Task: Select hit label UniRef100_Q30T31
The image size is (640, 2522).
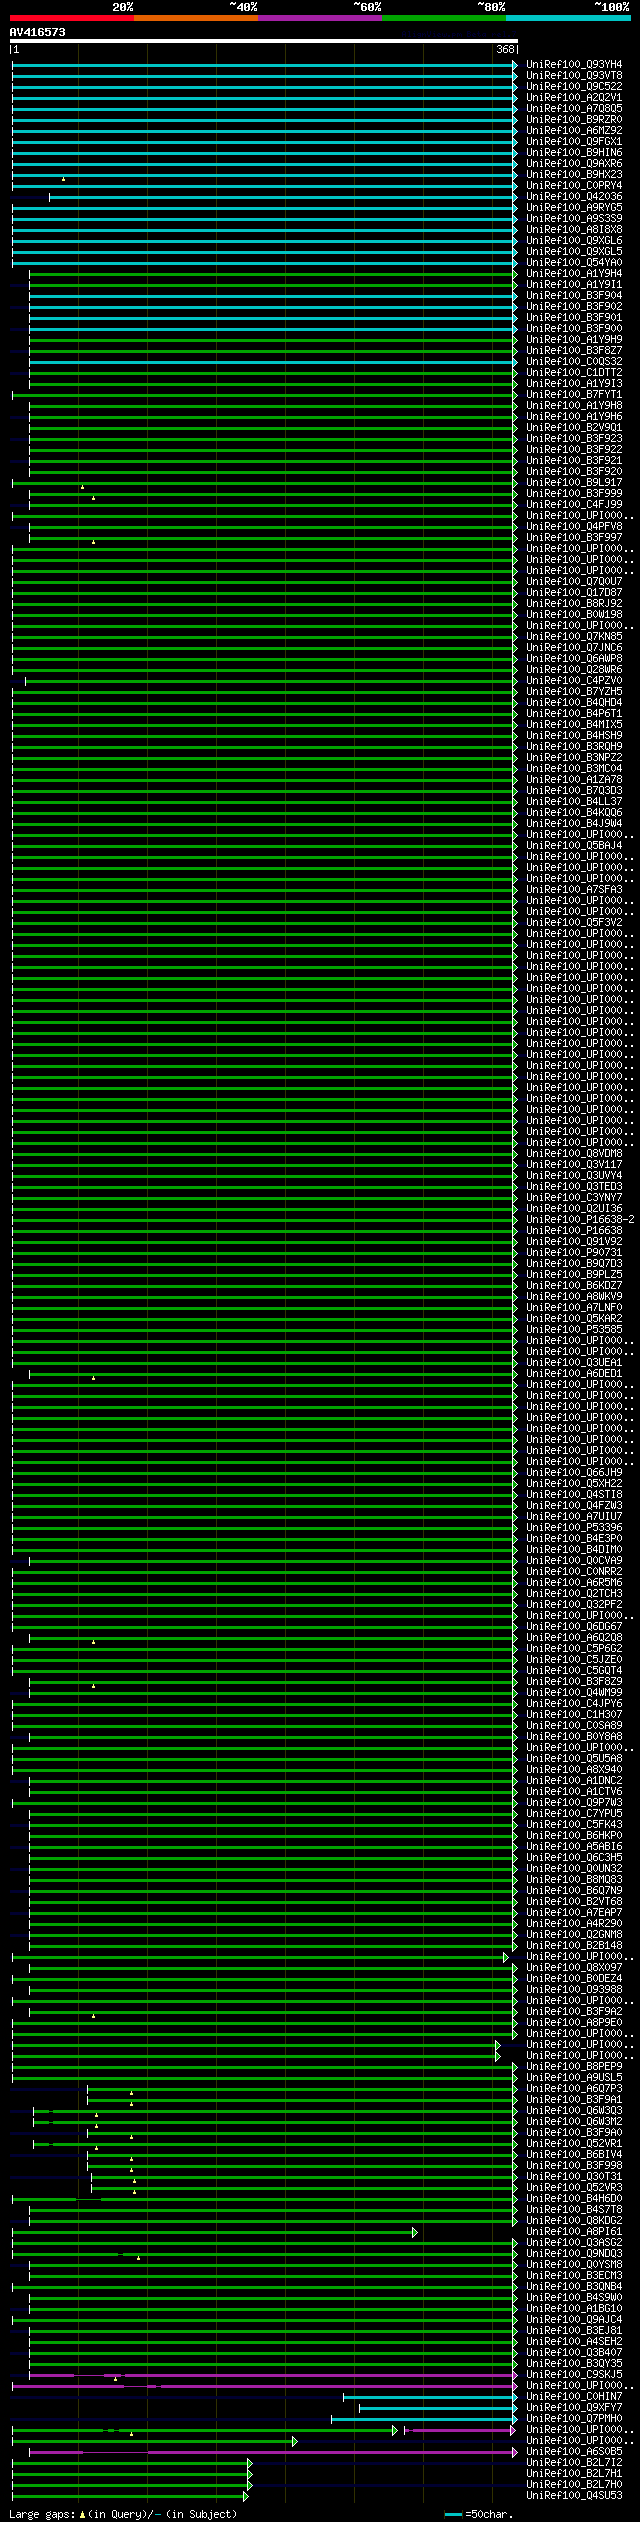Action: (x=574, y=2177)
